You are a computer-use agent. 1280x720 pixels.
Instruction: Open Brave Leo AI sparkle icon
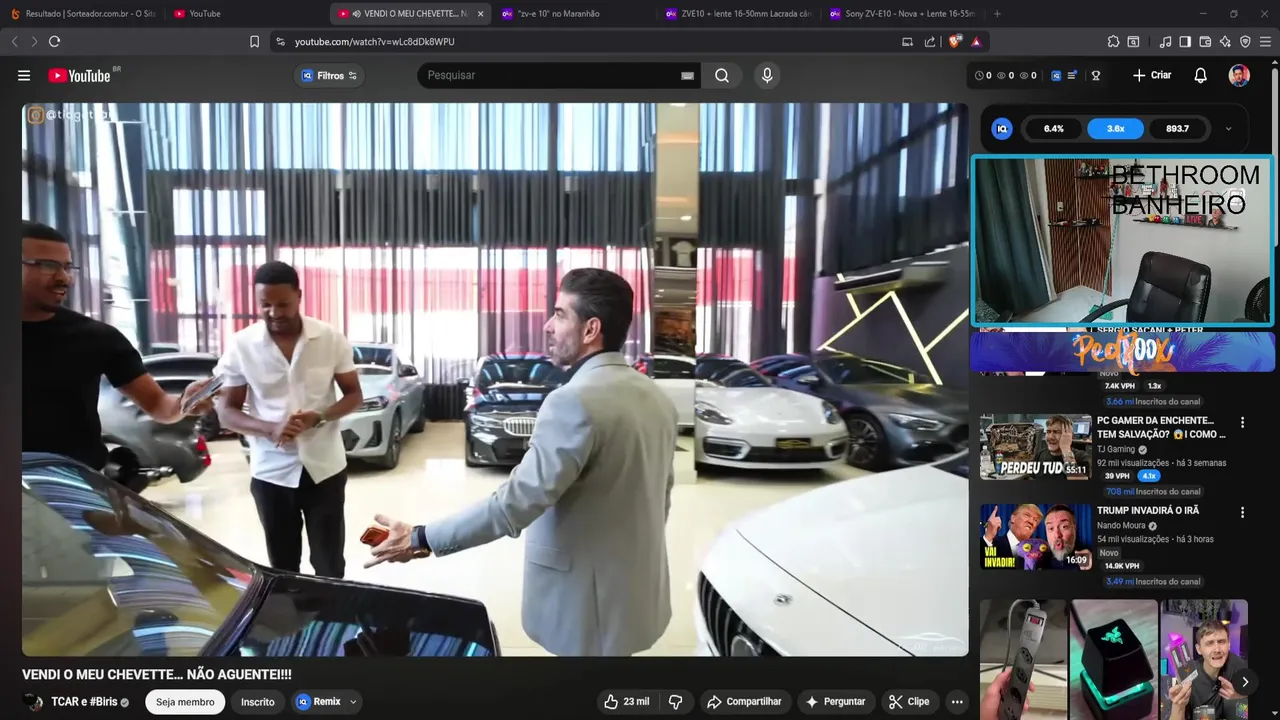click(x=1225, y=41)
